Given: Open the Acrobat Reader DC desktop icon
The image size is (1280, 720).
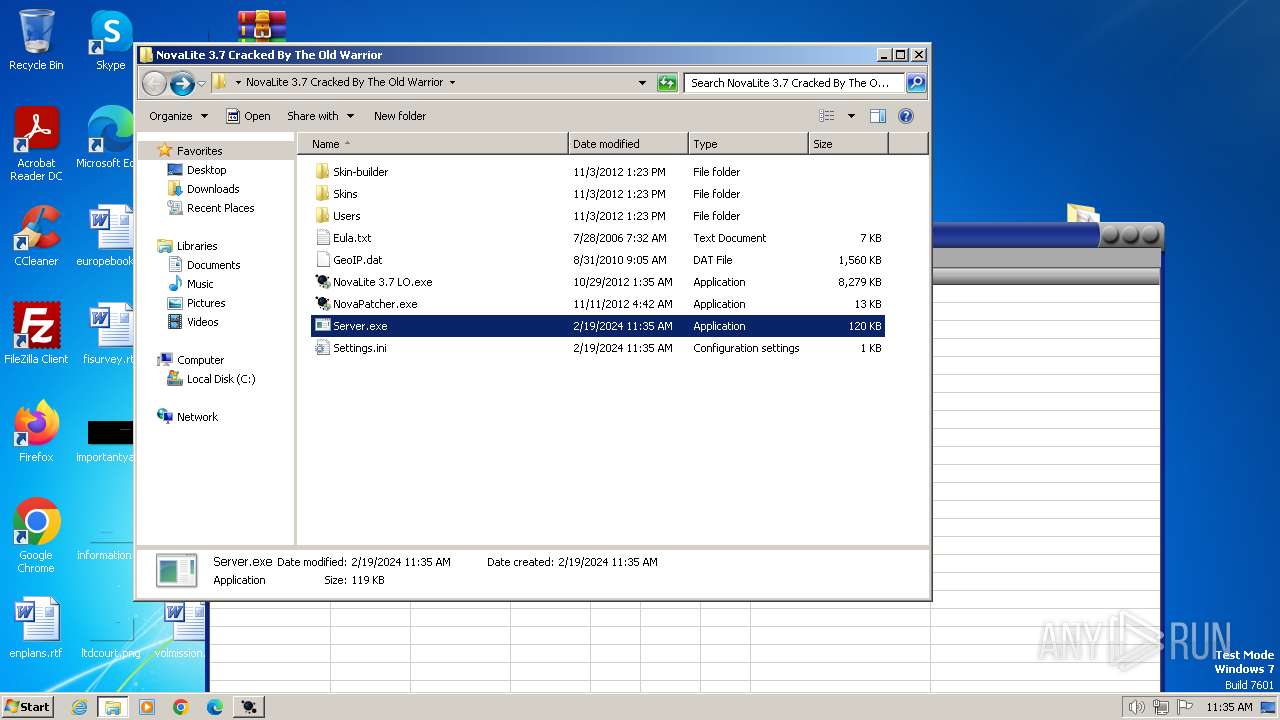Looking at the screenshot, I should [x=36, y=145].
